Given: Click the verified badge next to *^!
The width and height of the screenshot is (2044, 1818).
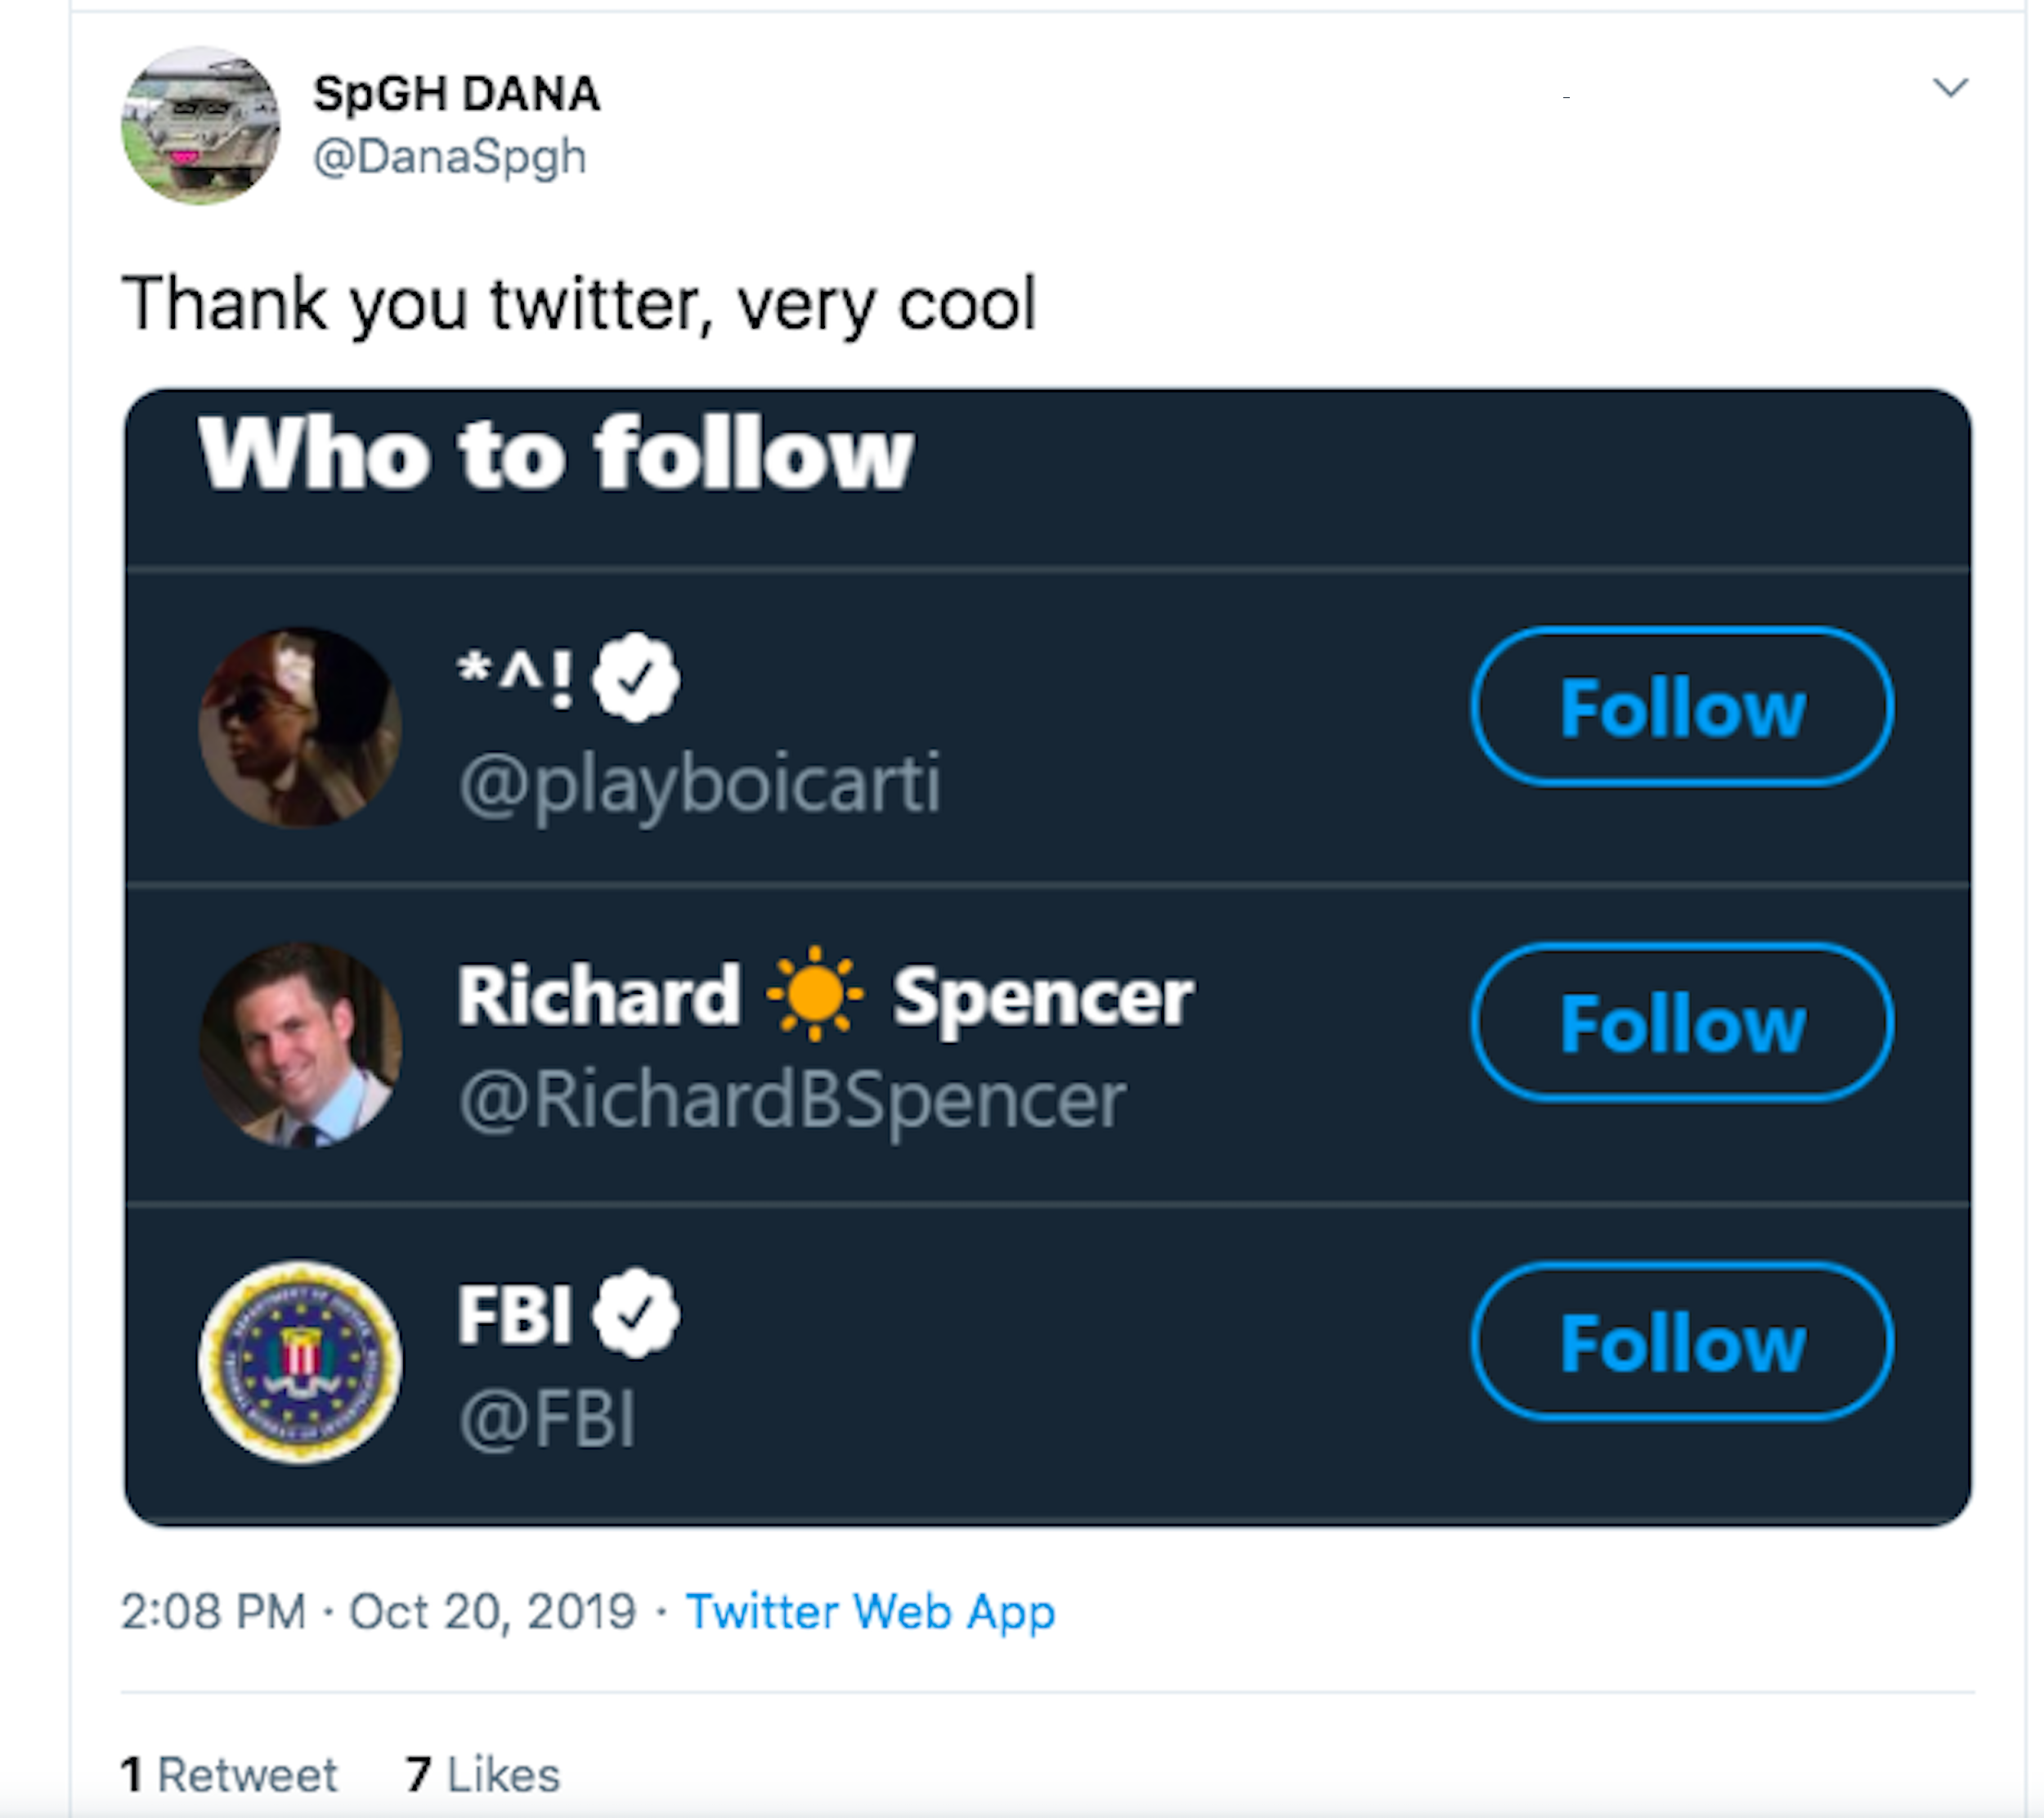Looking at the screenshot, I should coord(636,677).
